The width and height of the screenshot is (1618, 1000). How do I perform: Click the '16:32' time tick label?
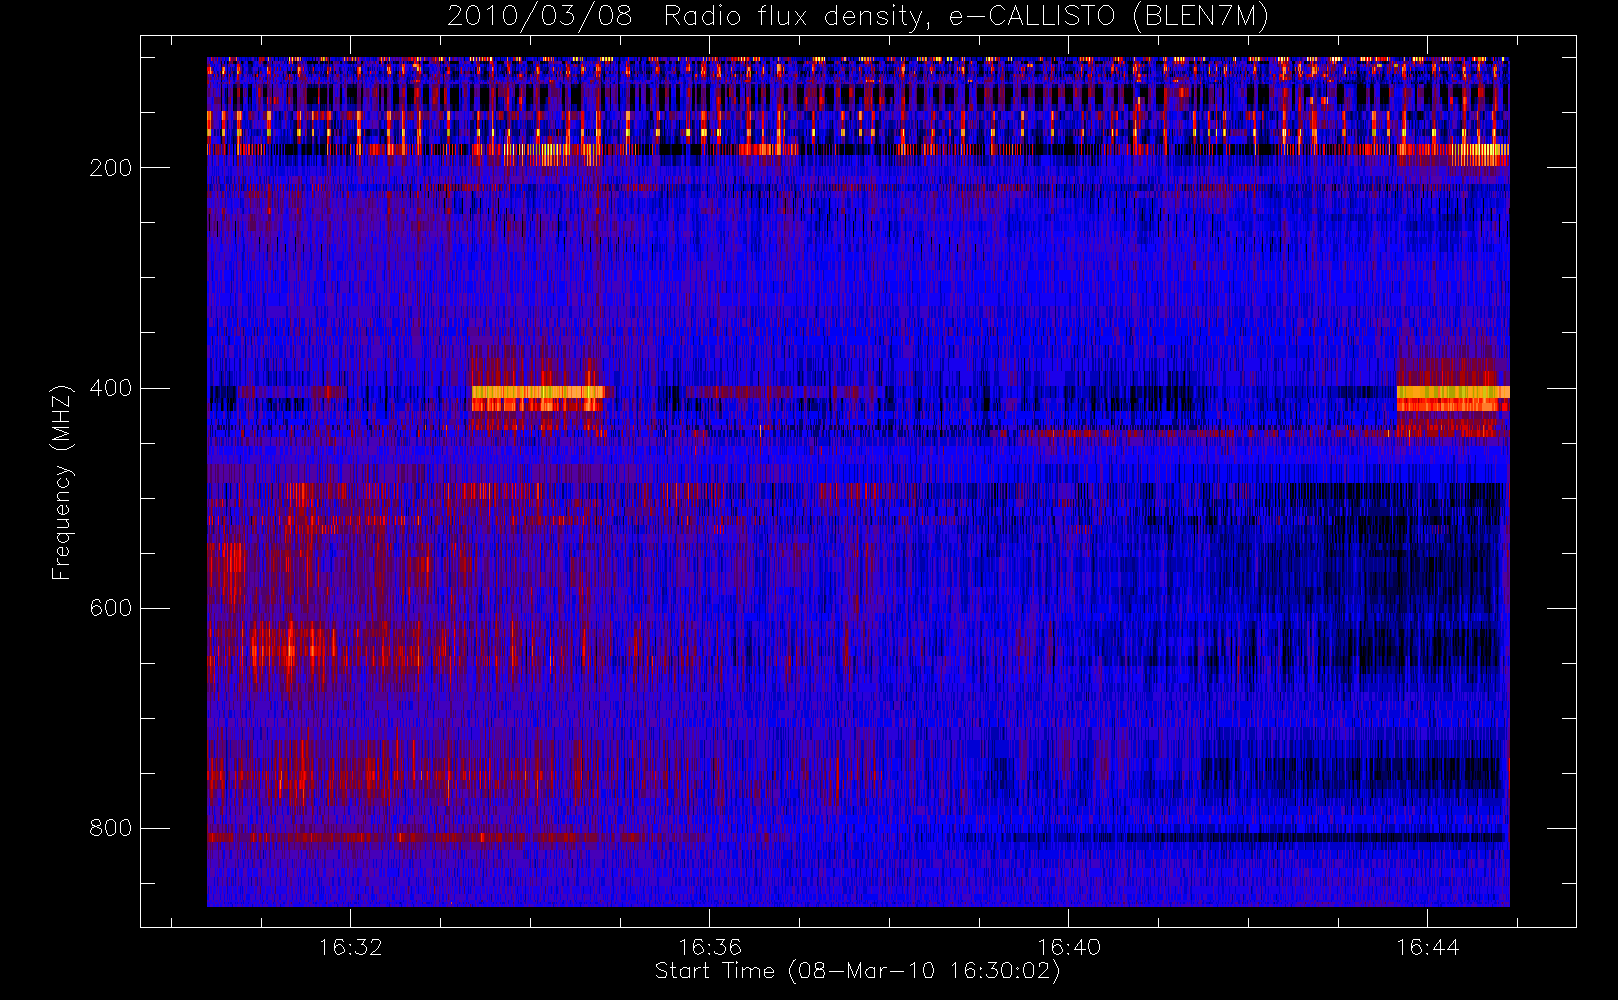(x=350, y=947)
